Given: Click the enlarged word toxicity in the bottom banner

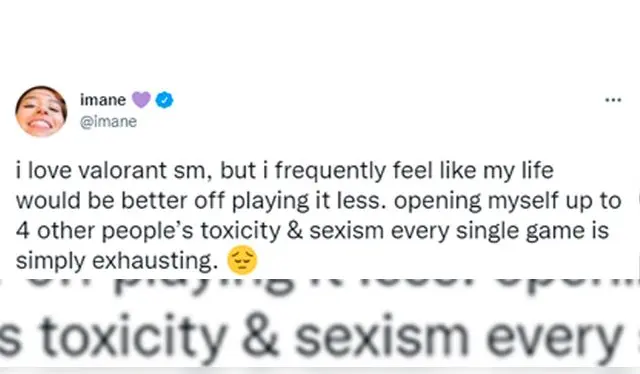Looking at the screenshot, I should click(133, 338).
